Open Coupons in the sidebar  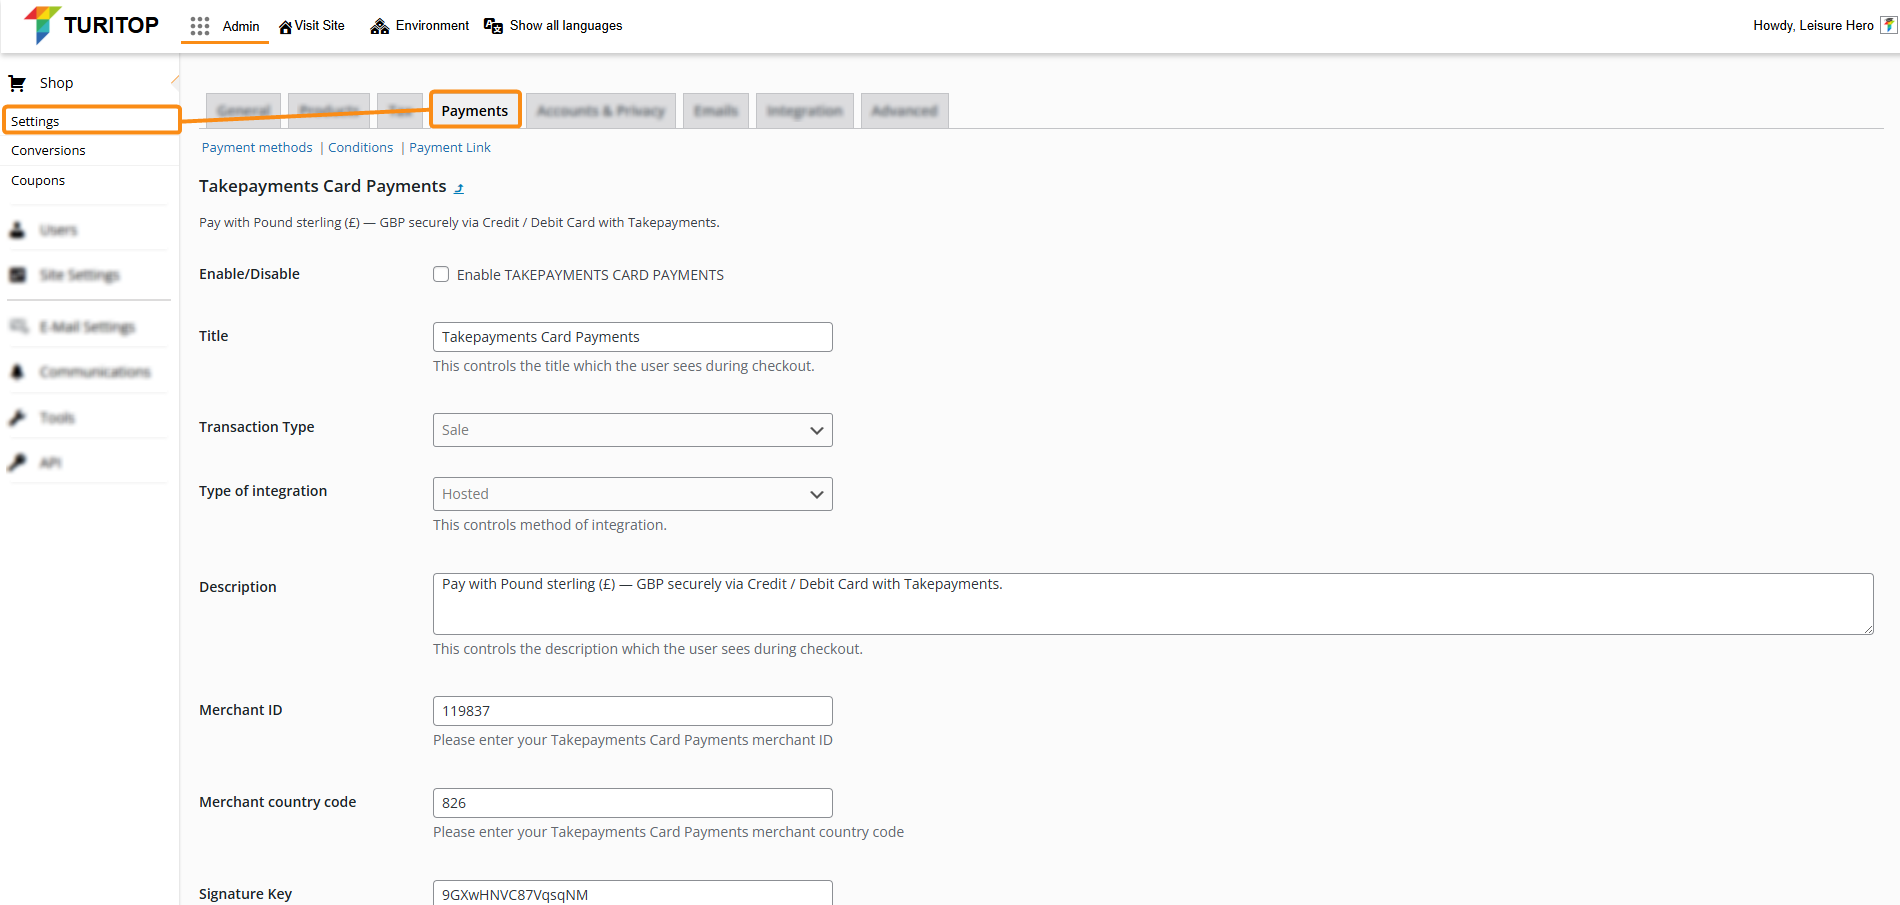pyautogui.click(x=38, y=181)
